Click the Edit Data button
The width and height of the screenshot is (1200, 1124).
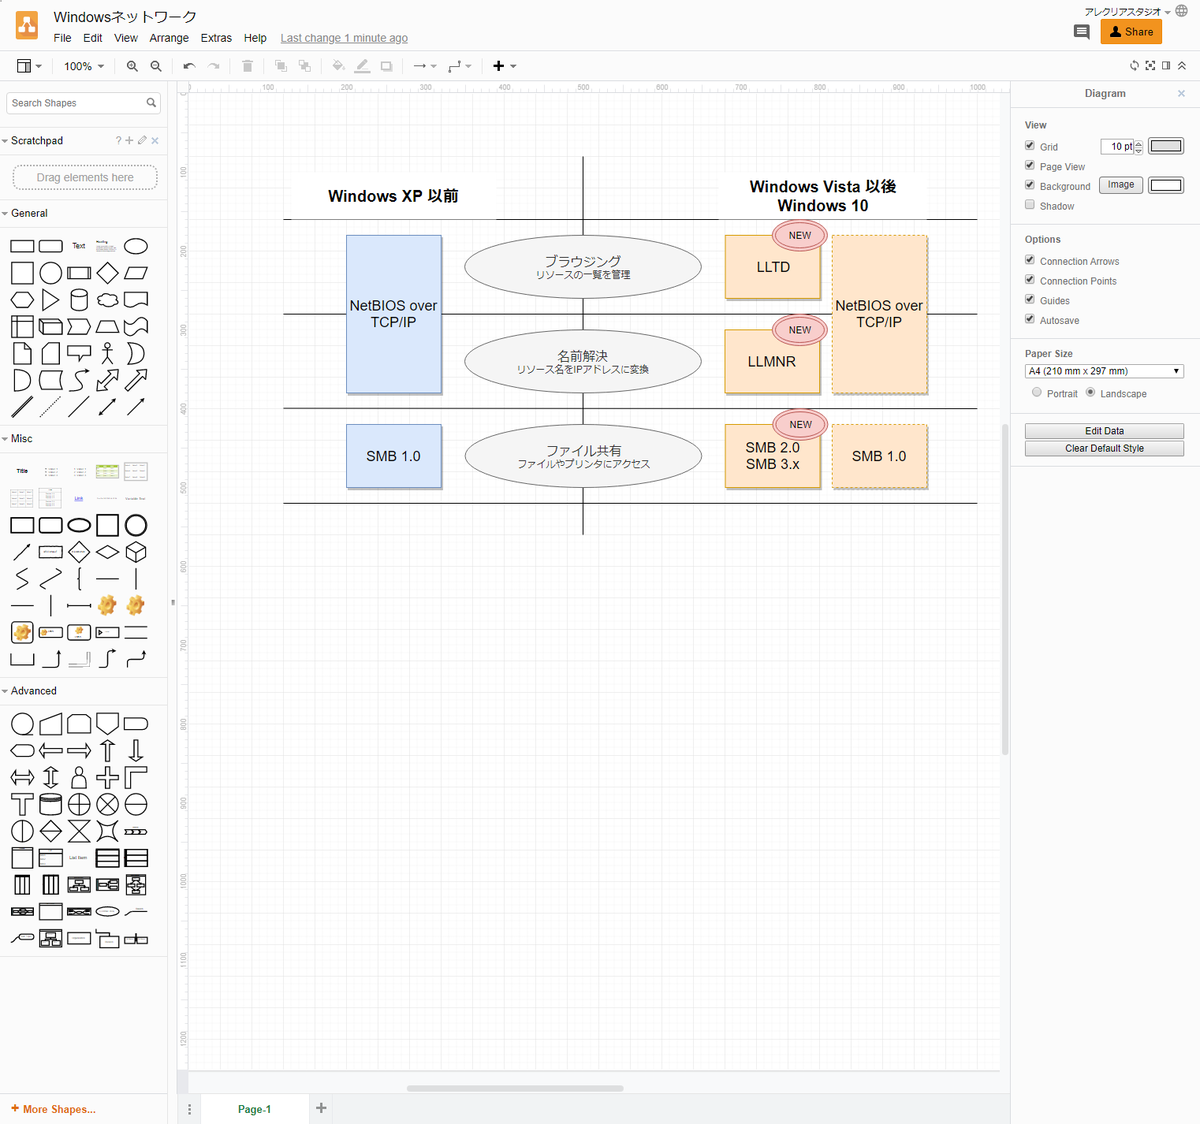pyautogui.click(x=1104, y=431)
